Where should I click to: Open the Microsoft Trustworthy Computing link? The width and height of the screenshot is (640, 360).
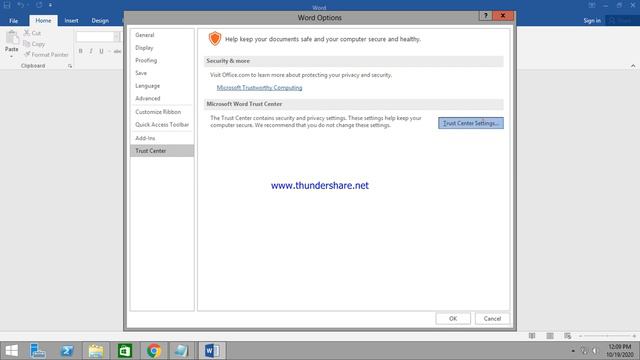click(x=259, y=88)
